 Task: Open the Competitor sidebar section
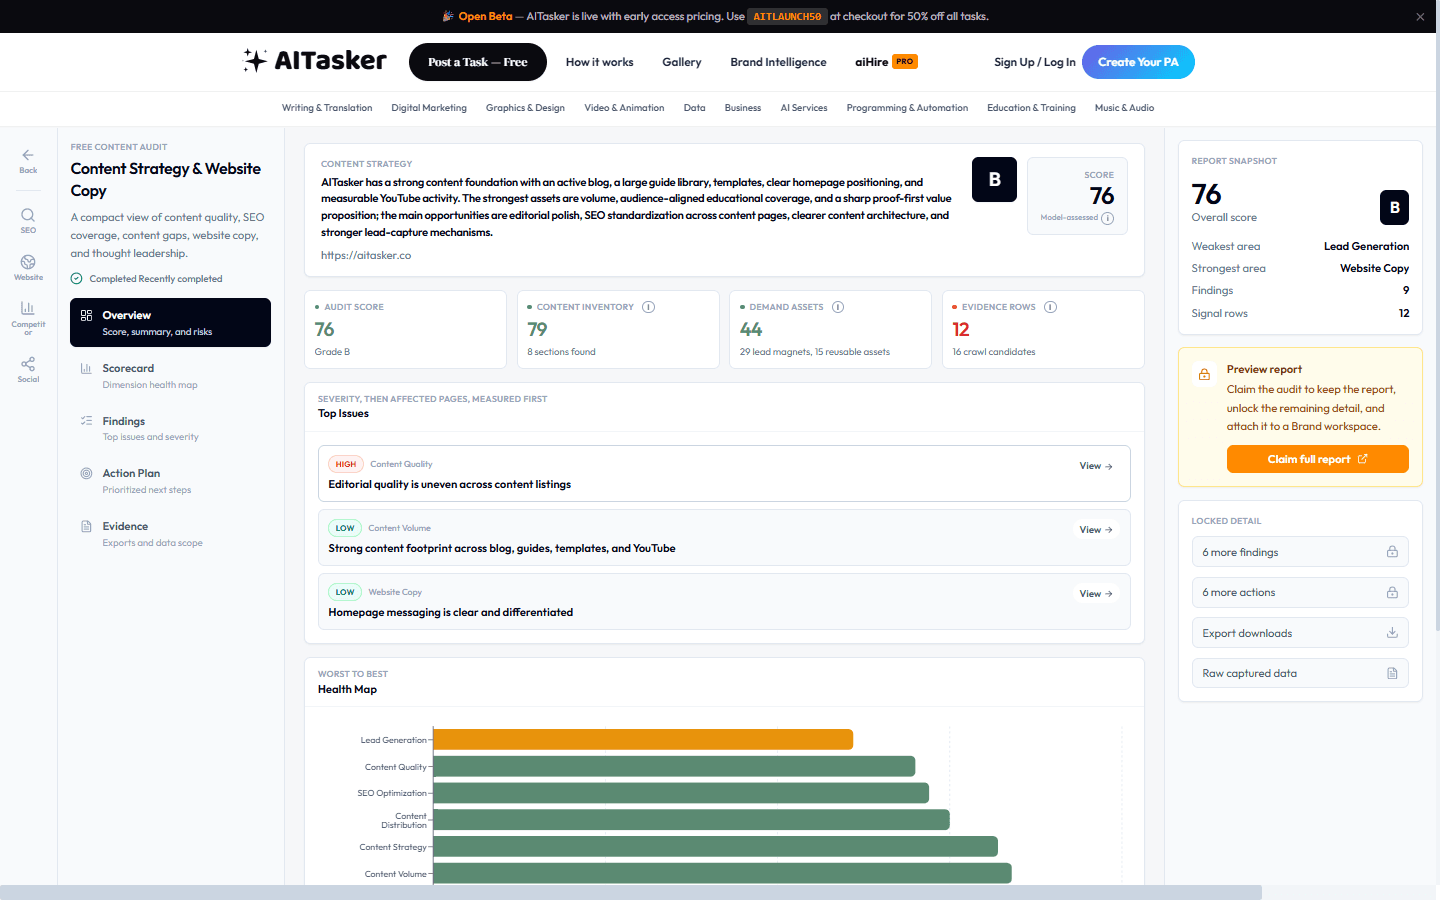pos(28,318)
